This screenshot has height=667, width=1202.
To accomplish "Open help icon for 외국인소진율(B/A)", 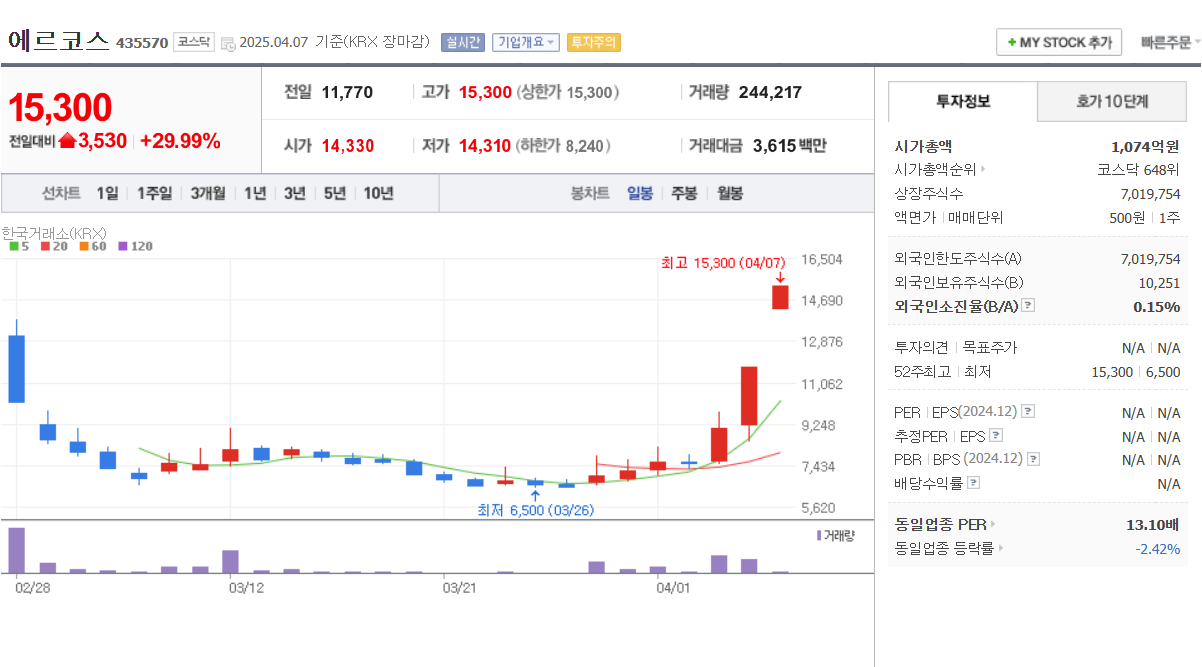I will (1028, 306).
